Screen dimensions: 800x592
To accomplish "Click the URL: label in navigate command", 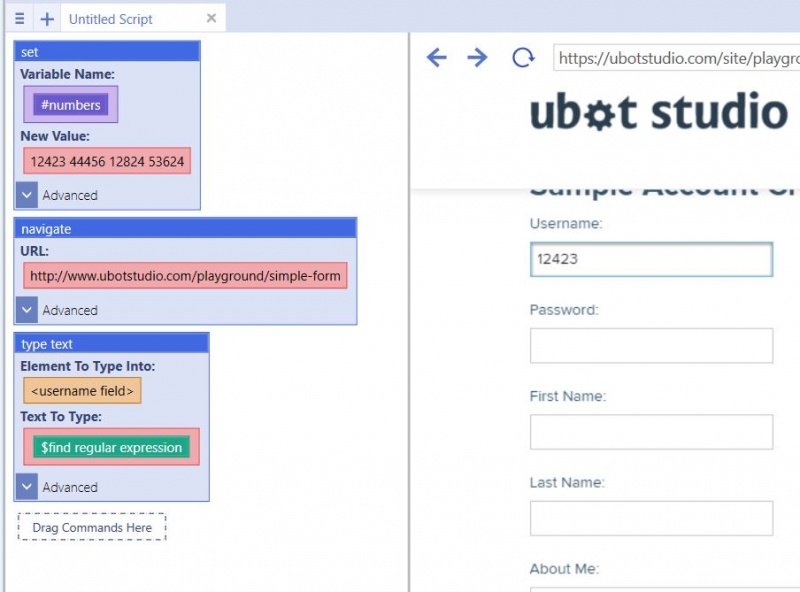I will point(35,251).
